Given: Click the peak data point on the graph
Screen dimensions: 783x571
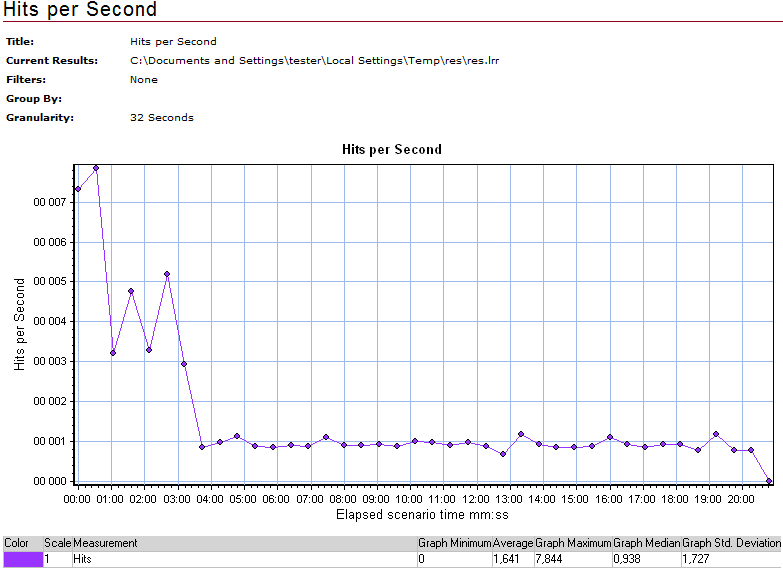Looking at the screenshot, I should [x=96, y=168].
